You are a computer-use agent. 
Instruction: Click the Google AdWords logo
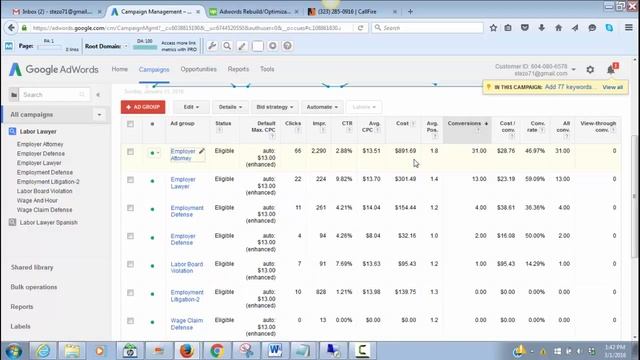(54, 69)
